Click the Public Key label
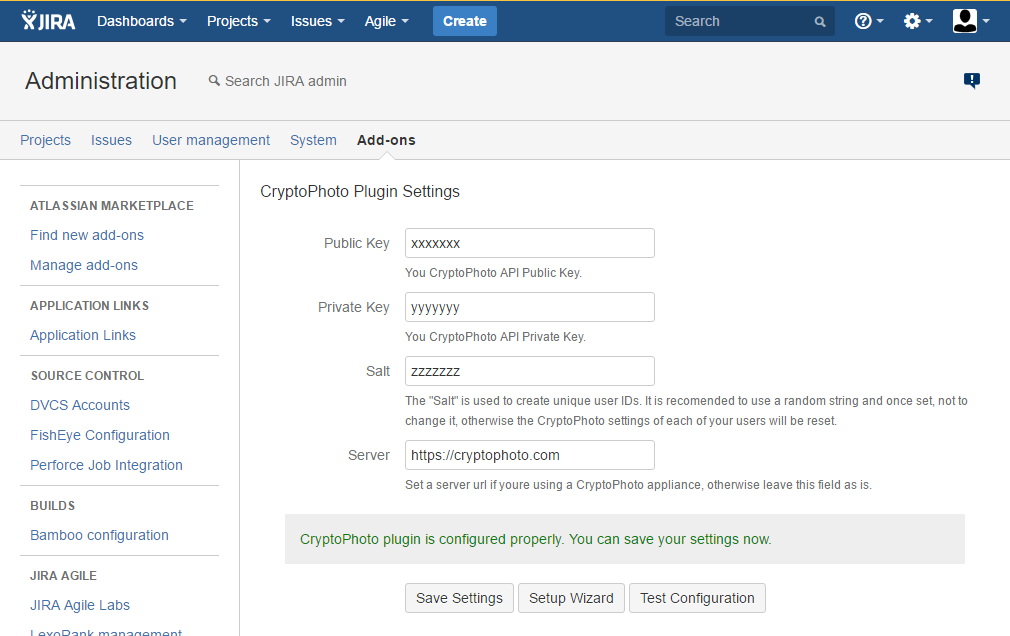 (357, 243)
